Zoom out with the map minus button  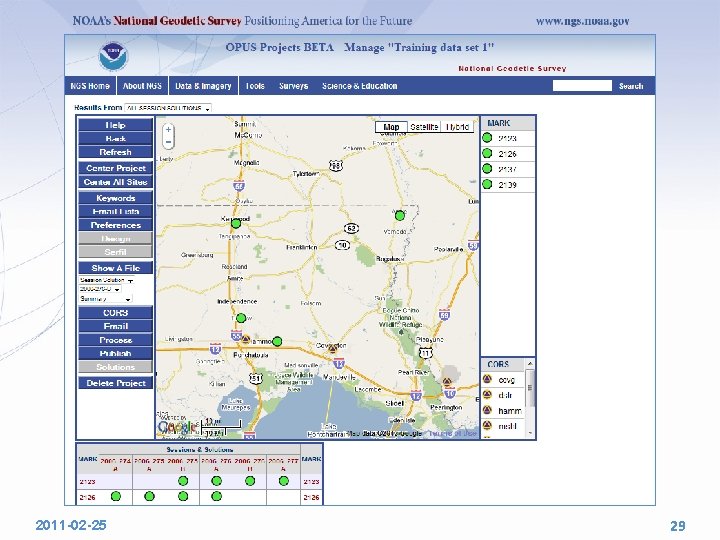click(x=169, y=142)
